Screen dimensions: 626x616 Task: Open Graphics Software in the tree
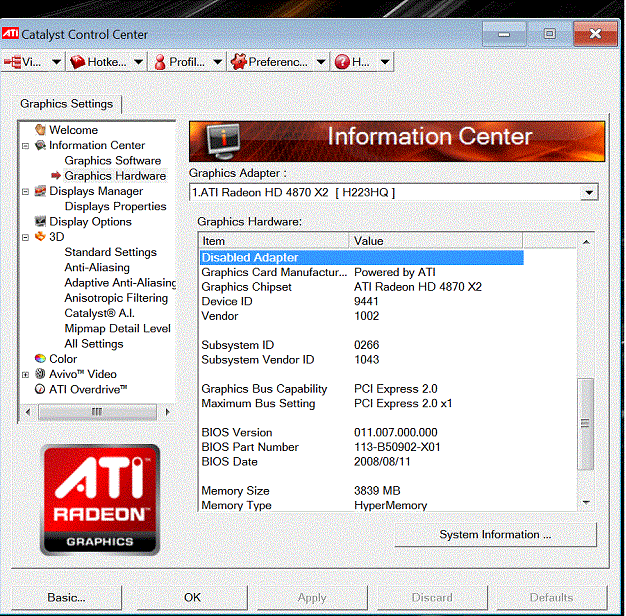click(113, 160)
